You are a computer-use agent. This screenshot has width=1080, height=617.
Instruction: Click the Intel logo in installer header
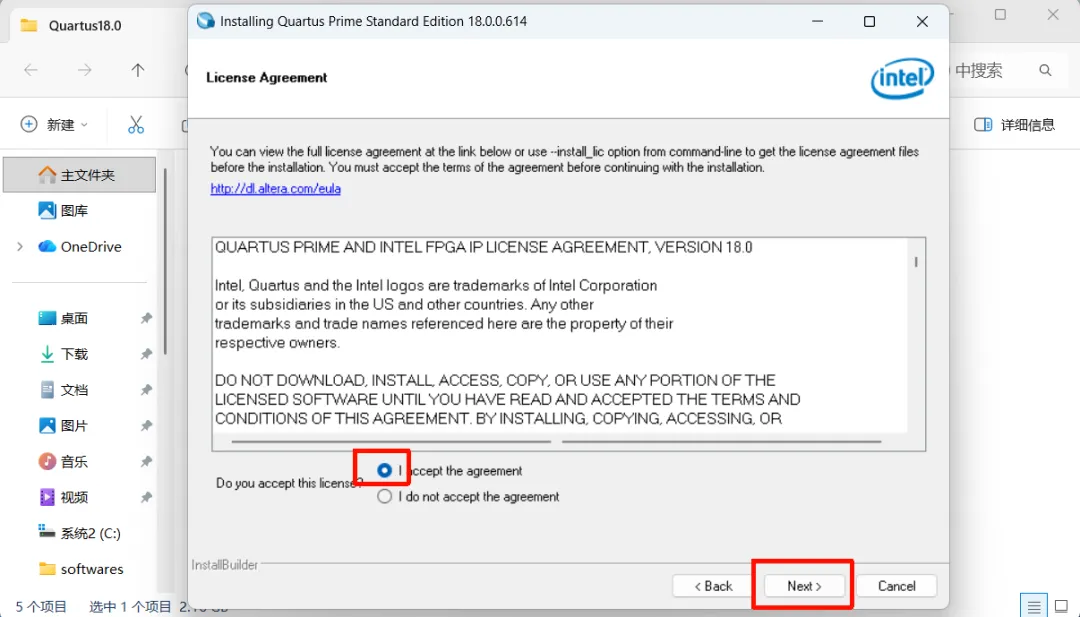coord(902,78)
